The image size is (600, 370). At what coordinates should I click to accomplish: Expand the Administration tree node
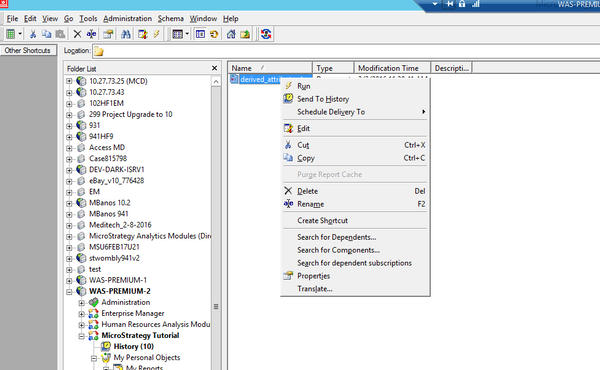pyautogui.click(x=82, y=303)
